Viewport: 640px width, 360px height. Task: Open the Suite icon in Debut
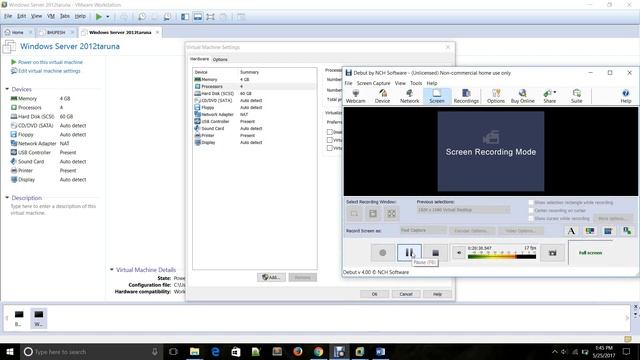point(576,96)
